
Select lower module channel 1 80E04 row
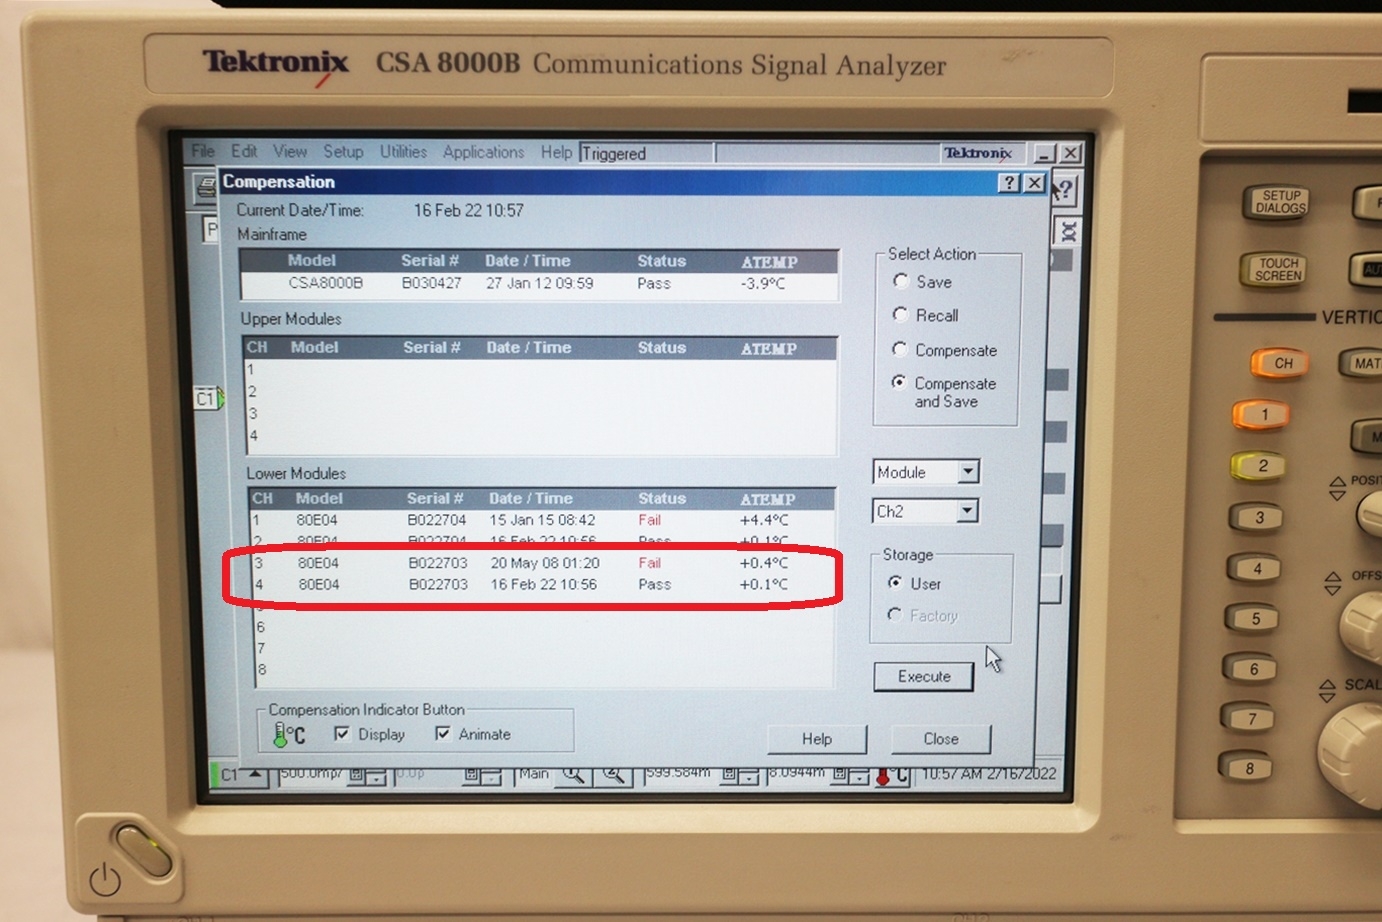click(541, 520)
